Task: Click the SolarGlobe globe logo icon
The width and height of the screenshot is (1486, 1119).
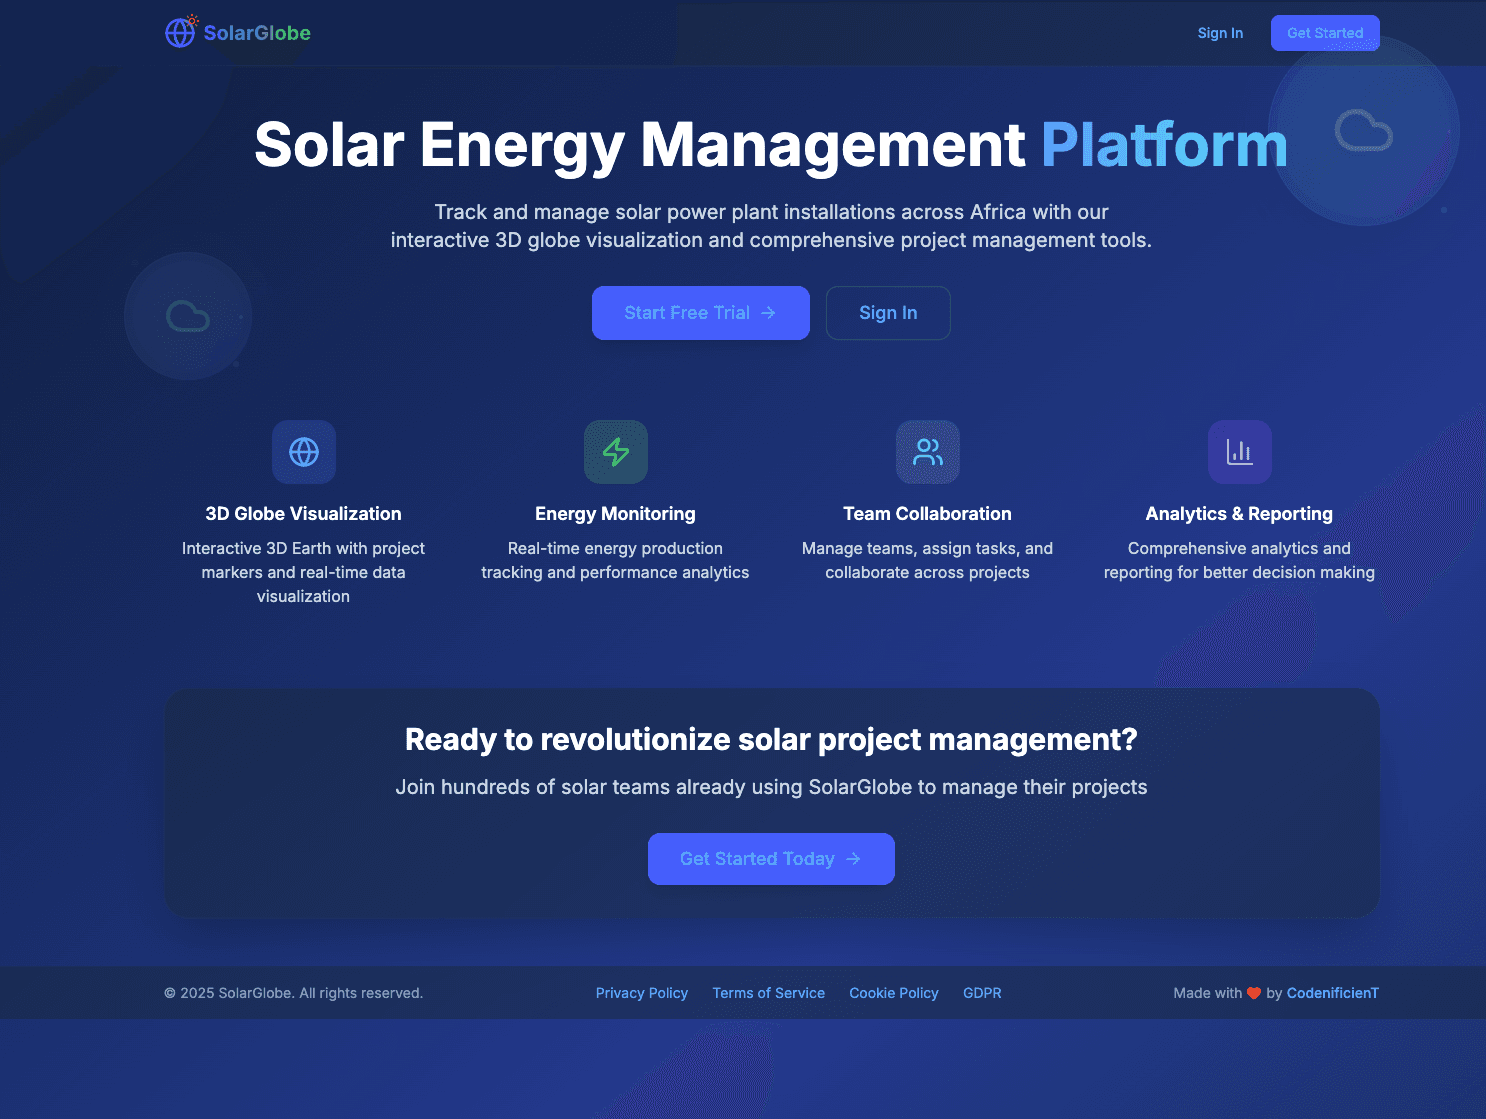Action: pos(180,33)
